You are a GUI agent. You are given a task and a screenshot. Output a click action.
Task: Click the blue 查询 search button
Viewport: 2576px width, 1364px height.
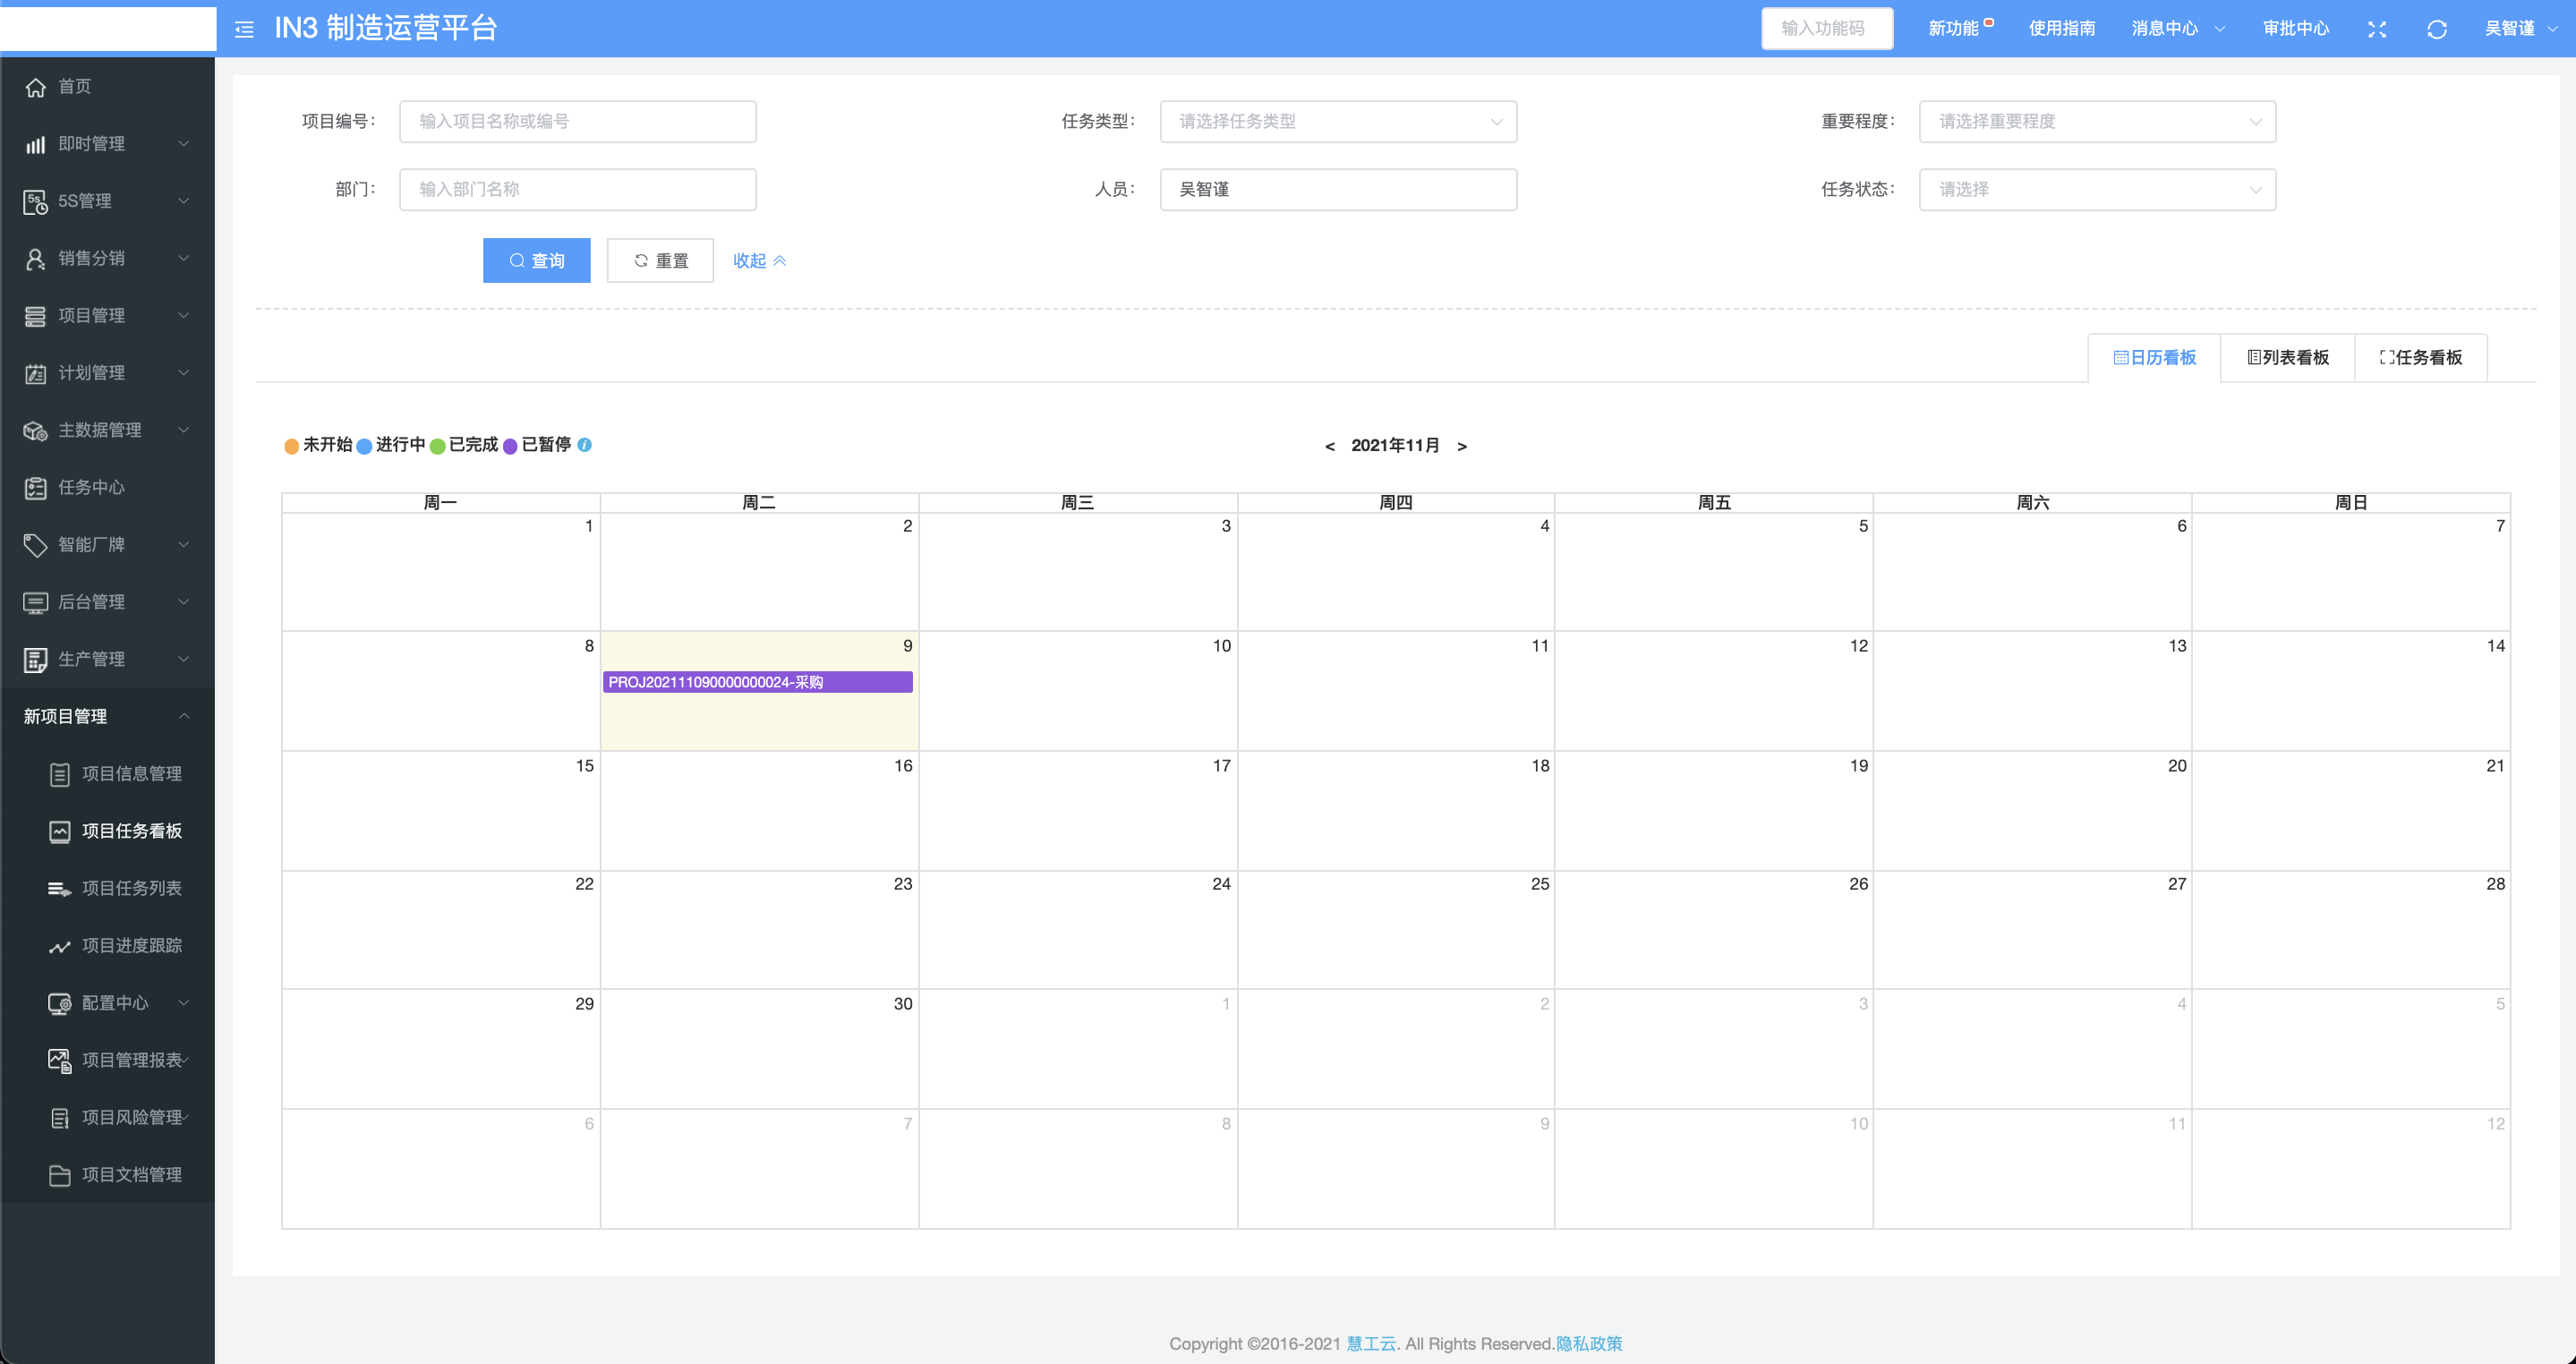coord(536,260)
